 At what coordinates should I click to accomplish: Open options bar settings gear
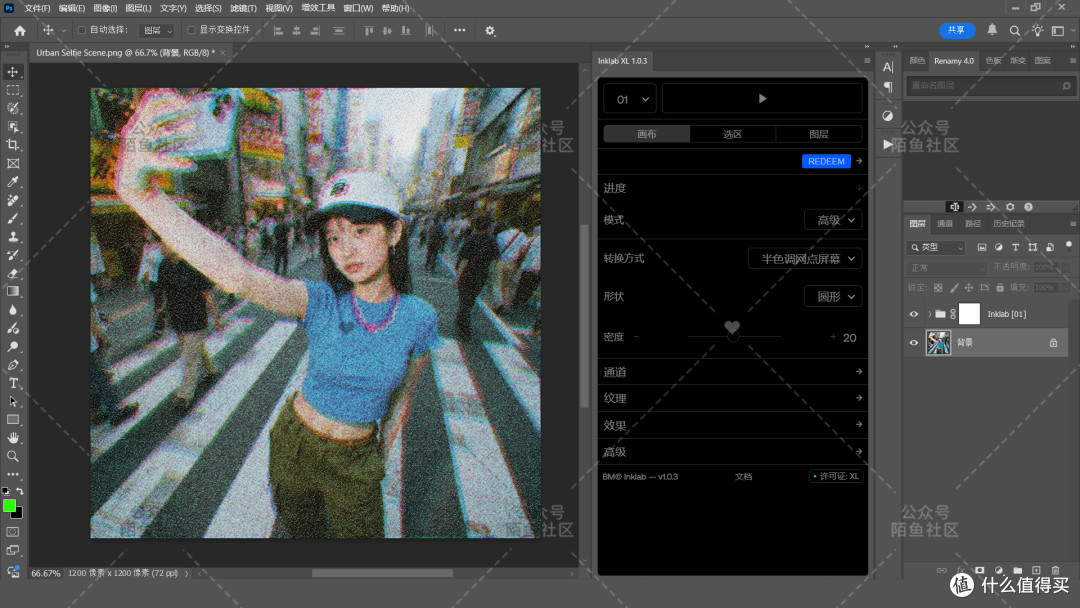pos(490,30)
